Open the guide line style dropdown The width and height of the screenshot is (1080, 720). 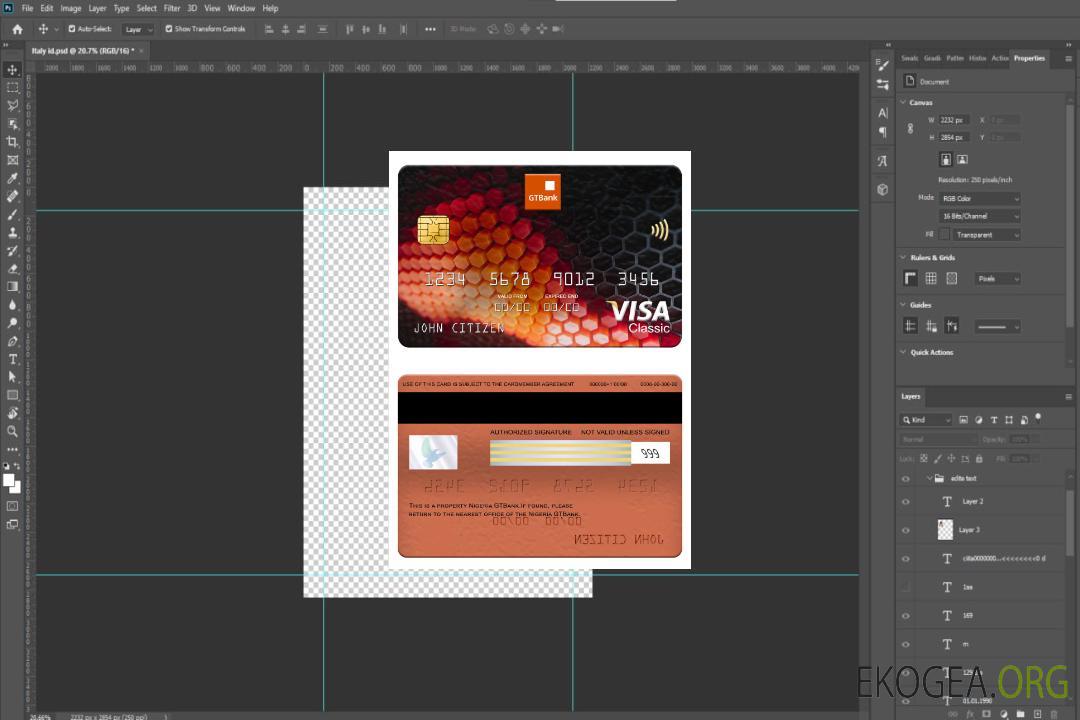997,327
